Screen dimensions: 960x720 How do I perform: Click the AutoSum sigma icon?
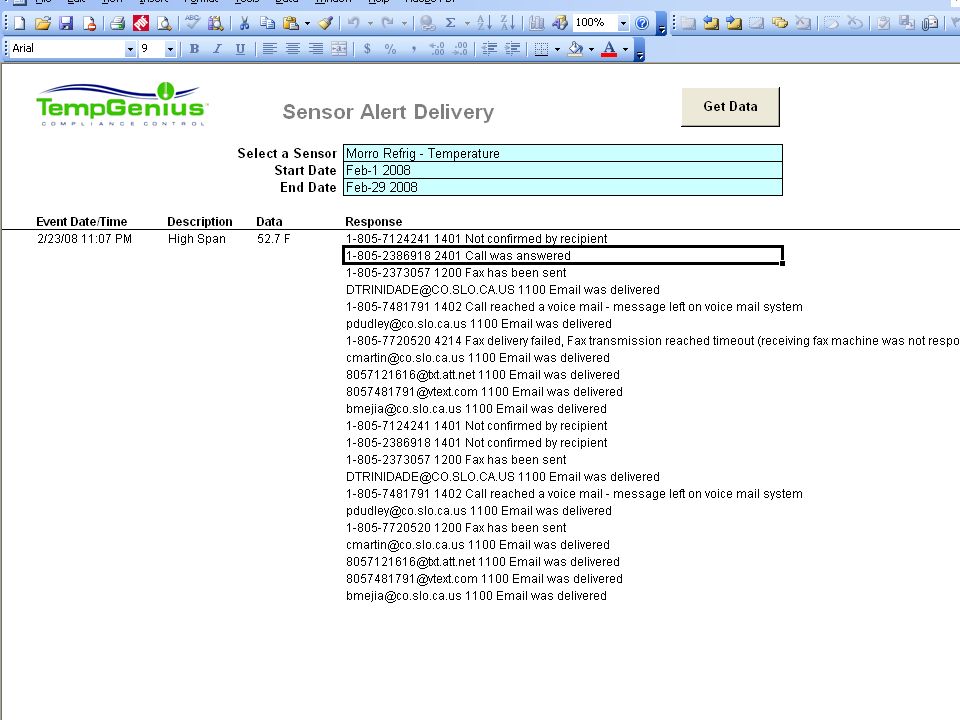451,24
